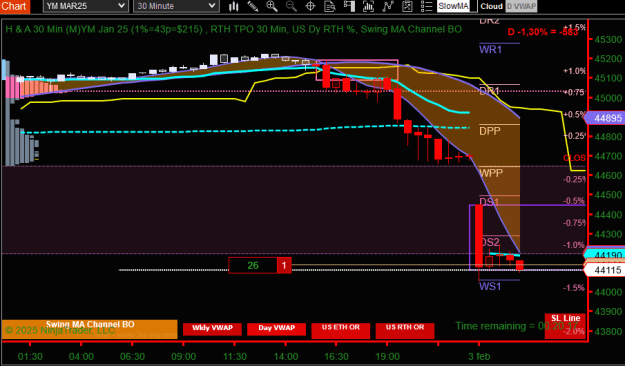This screenshot has width=625, height=366.
Task: Click the Swing MA Channel BO button
Action: coord(90,329)
